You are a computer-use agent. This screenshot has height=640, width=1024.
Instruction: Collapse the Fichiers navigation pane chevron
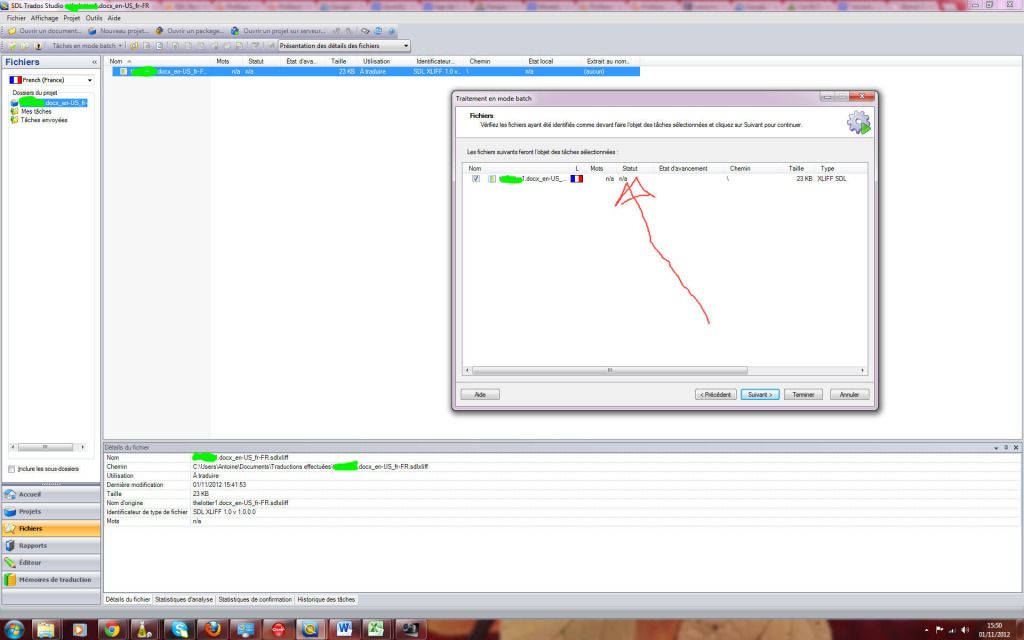click(x=95, y=62)
